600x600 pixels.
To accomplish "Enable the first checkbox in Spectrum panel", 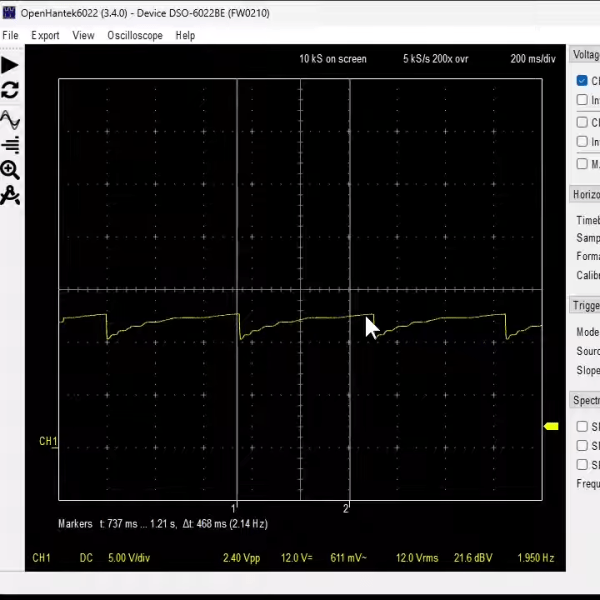I will click(x=582, y=427).
